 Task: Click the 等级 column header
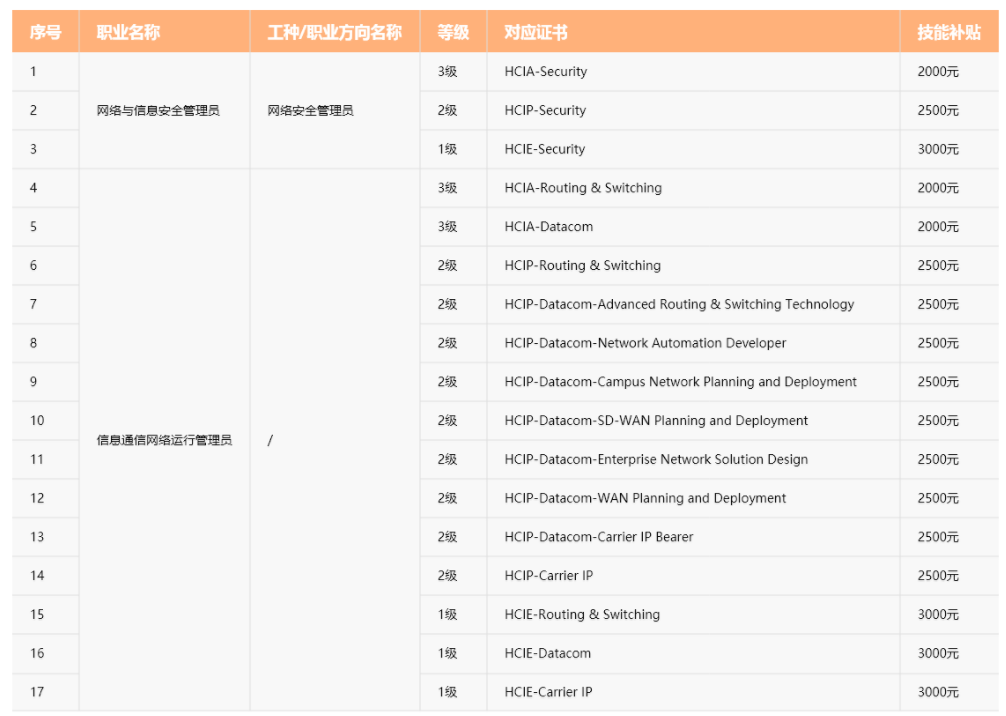[x=453, y=32]
